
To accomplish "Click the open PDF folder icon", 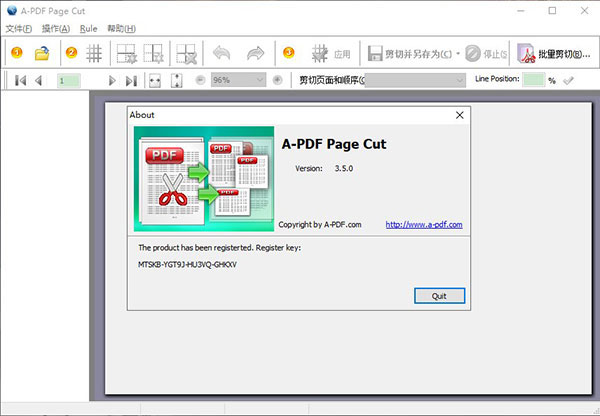I will tap(42, 53).
